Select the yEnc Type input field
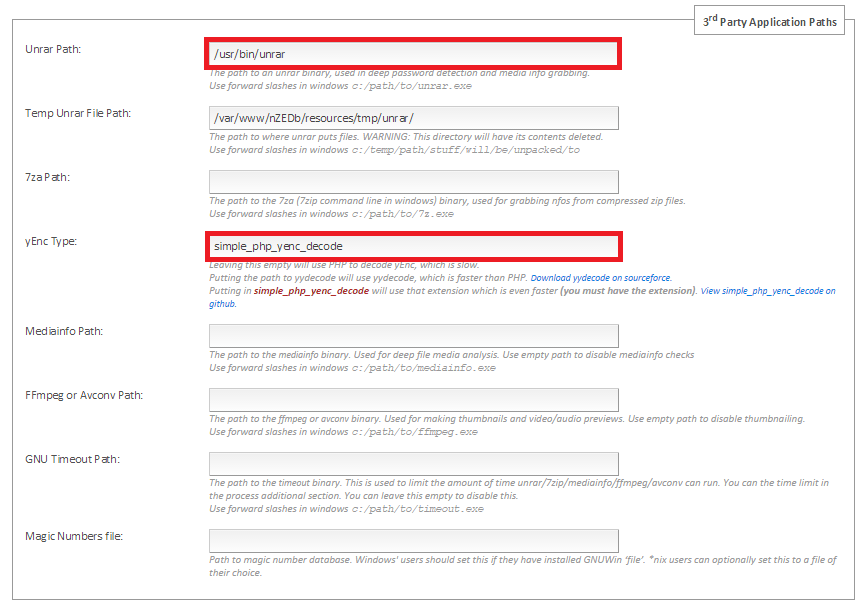 point(413,246)
